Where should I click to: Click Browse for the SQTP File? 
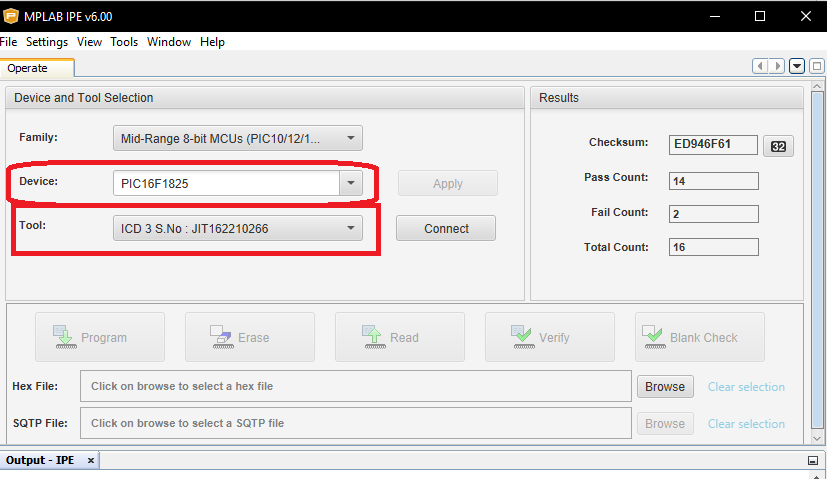[x=665, y=423]
